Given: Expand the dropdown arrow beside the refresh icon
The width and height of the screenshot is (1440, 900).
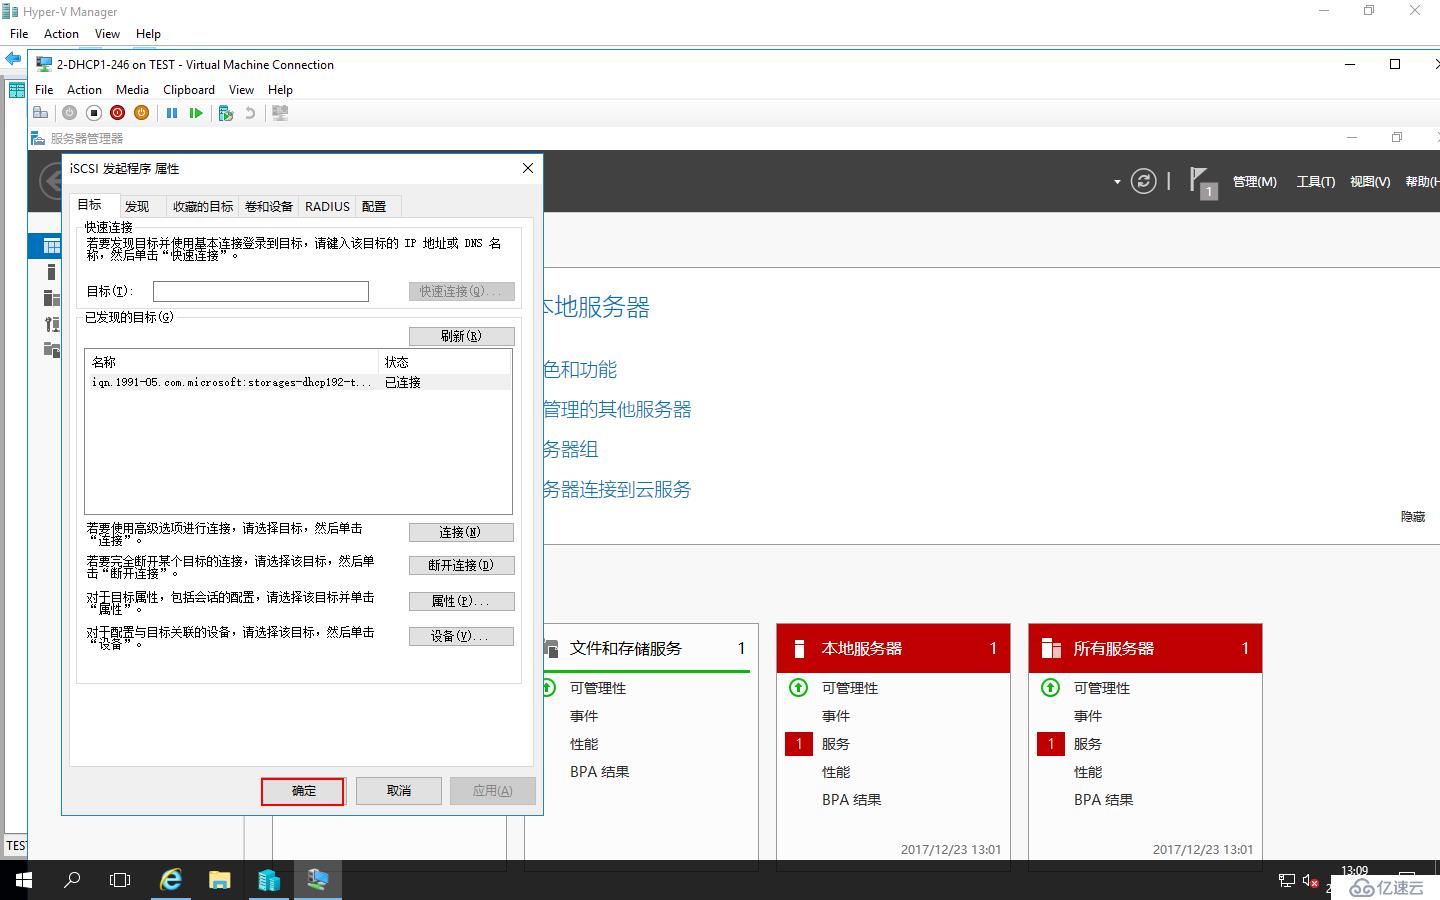Looking at the screenshot, I should 1117,182.
